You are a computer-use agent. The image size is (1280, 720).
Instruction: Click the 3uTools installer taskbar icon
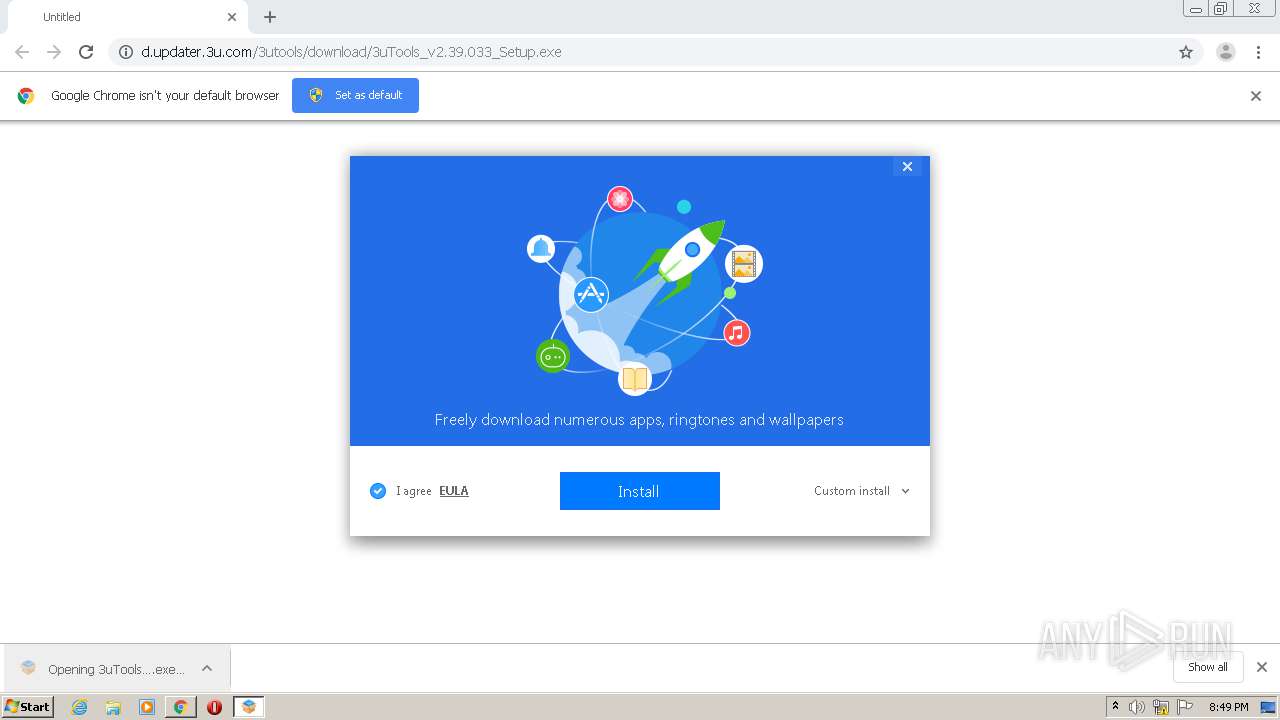[248, 707]
